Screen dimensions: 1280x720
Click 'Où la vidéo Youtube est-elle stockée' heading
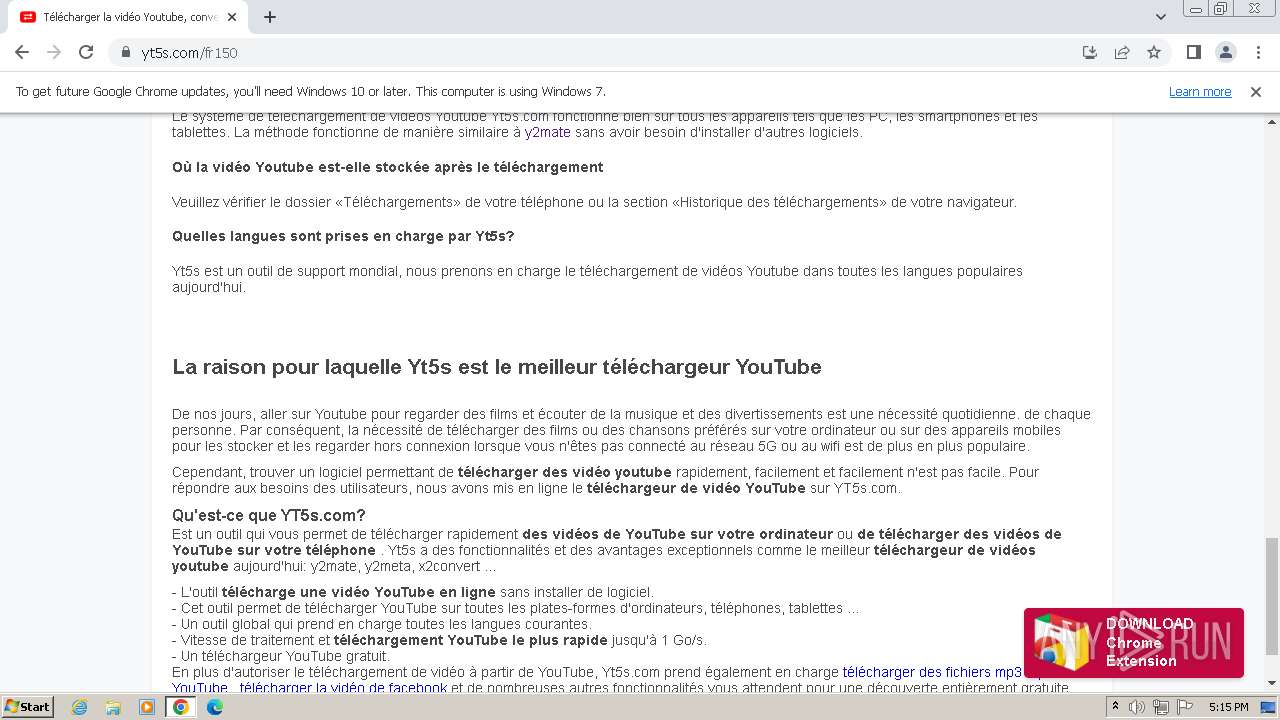tap(388, 167)
